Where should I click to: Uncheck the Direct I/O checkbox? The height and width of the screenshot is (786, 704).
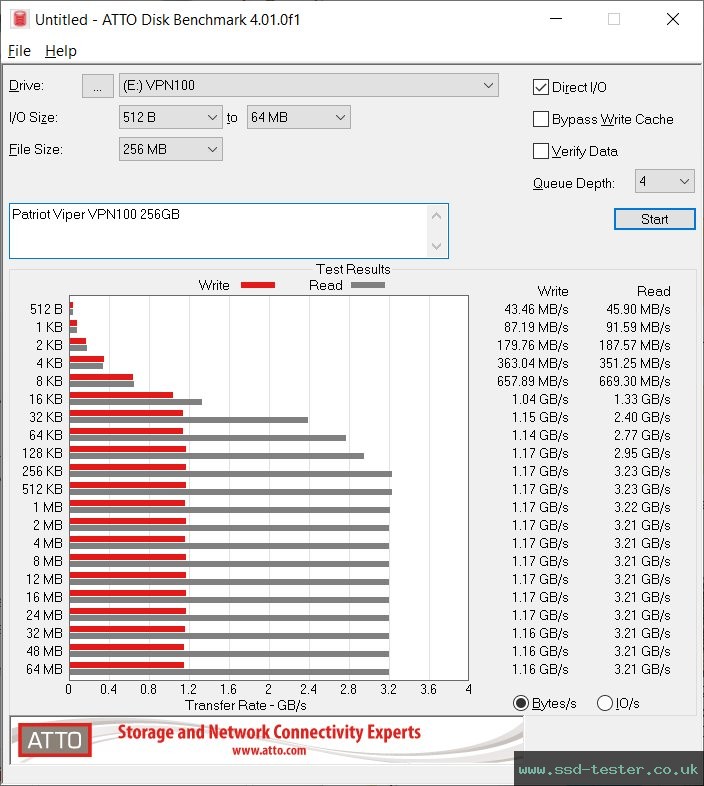coord(541,87)
